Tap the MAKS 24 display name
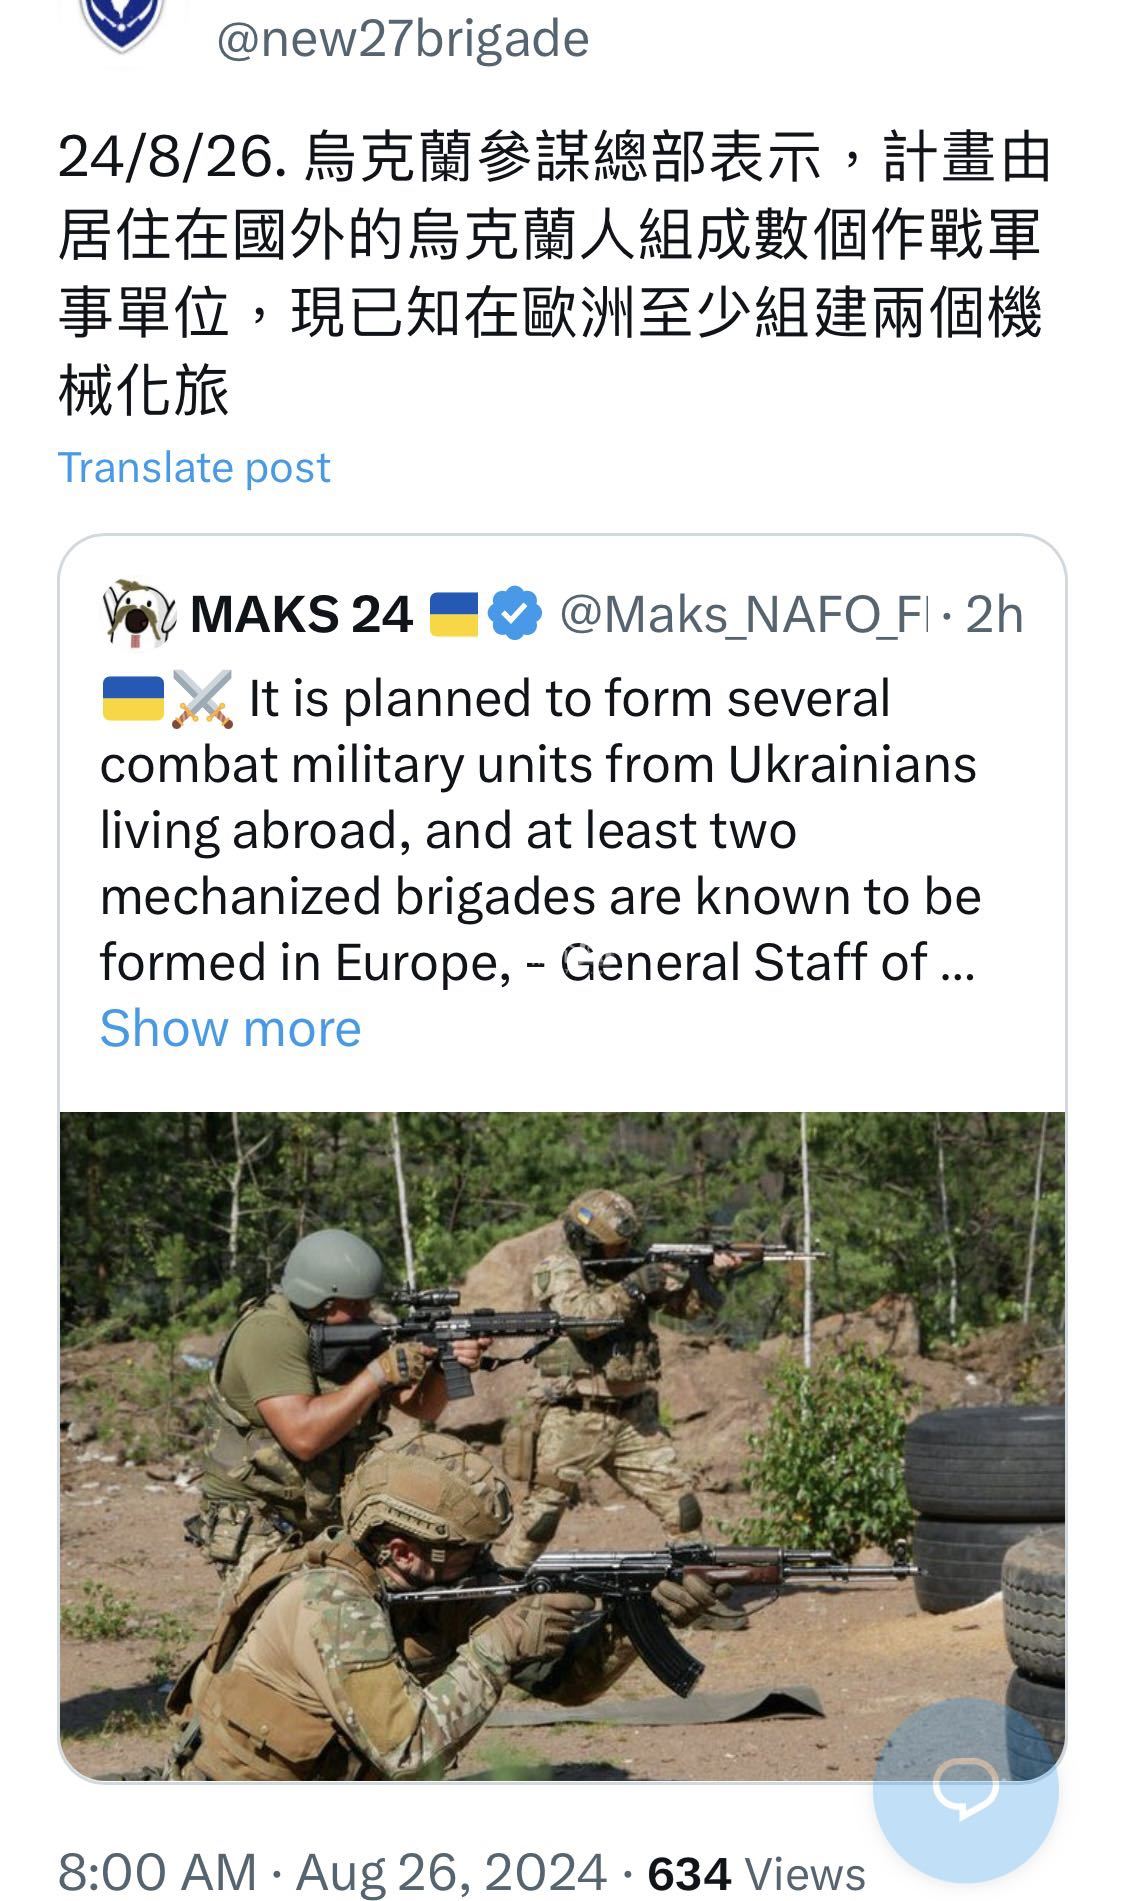This screenshot has width=1125, height=1901. pos(301,614)
